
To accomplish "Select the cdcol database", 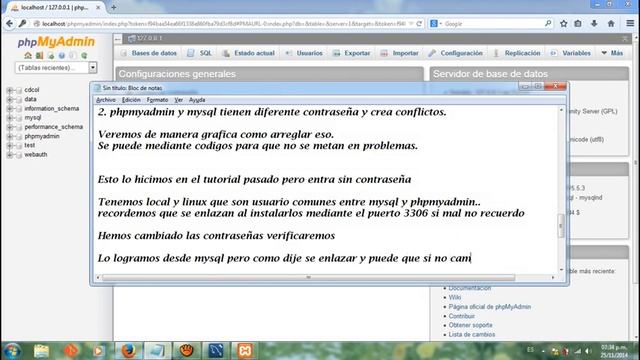I will click(32, 90).
